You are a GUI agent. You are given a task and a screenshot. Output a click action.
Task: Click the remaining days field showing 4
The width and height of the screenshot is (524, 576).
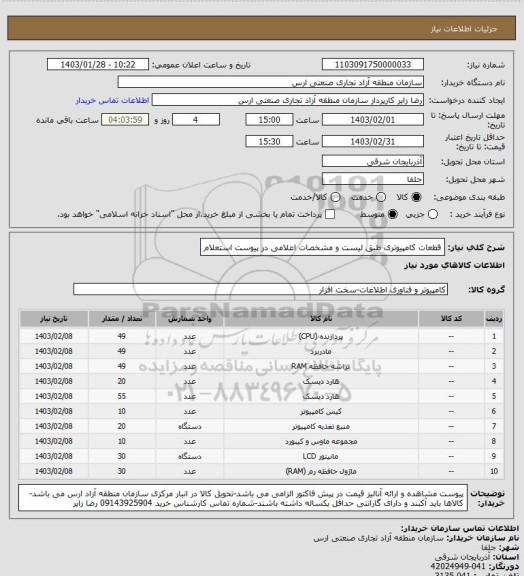pyautogui.click(x=196, y=120)
